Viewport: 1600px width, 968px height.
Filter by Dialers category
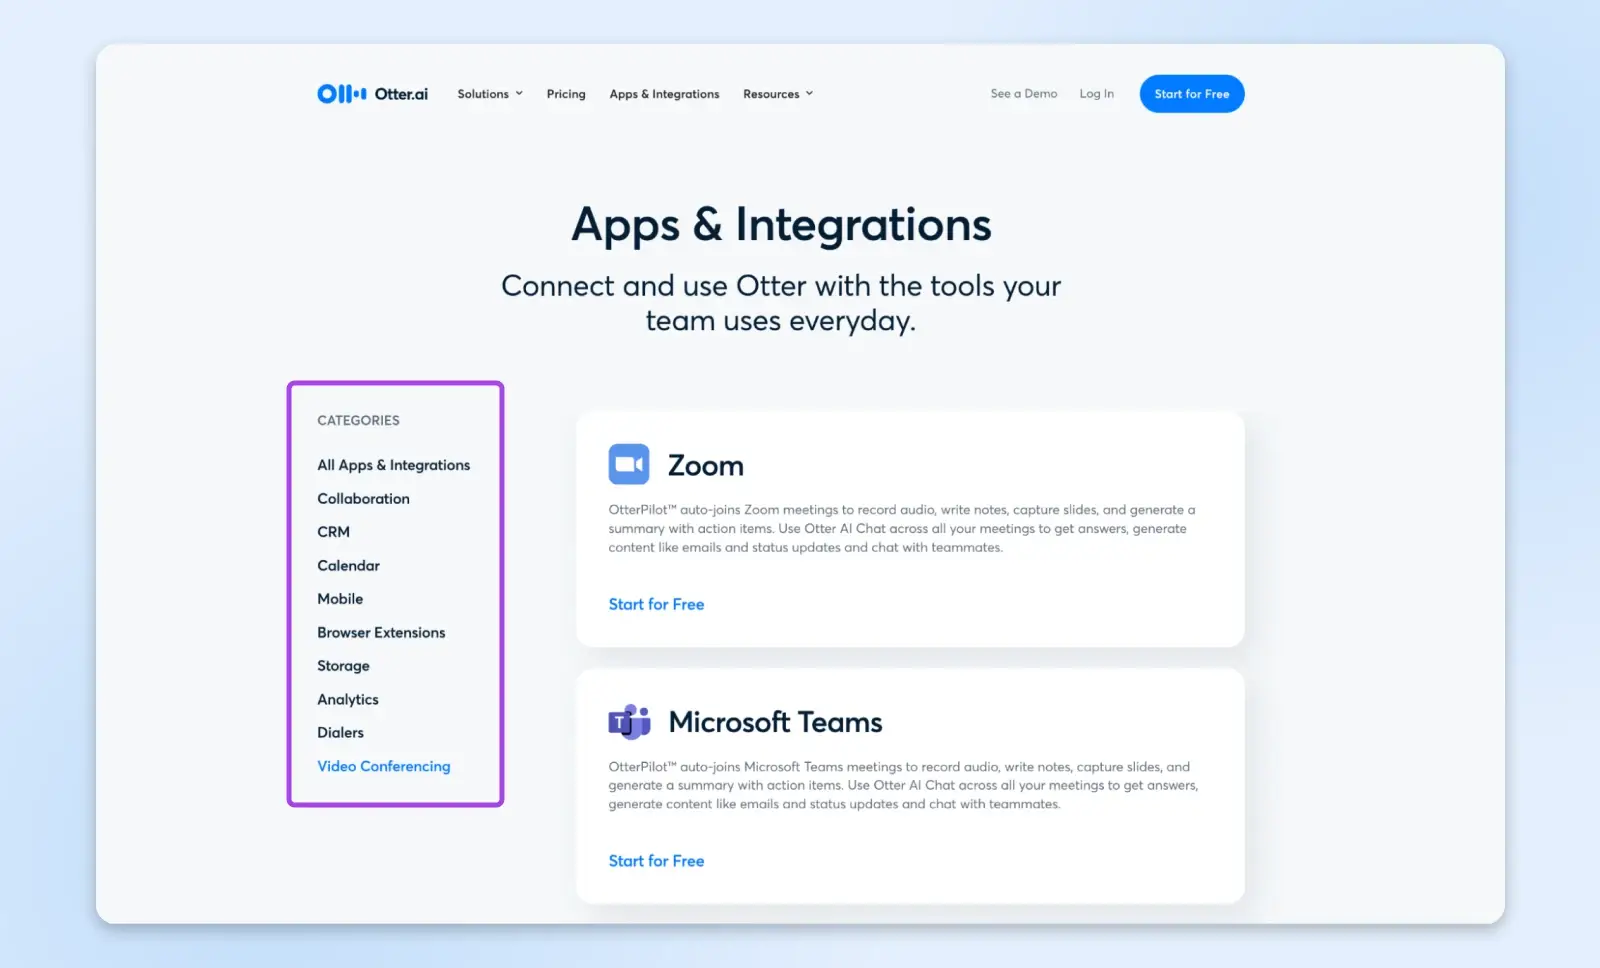[341, 732]
